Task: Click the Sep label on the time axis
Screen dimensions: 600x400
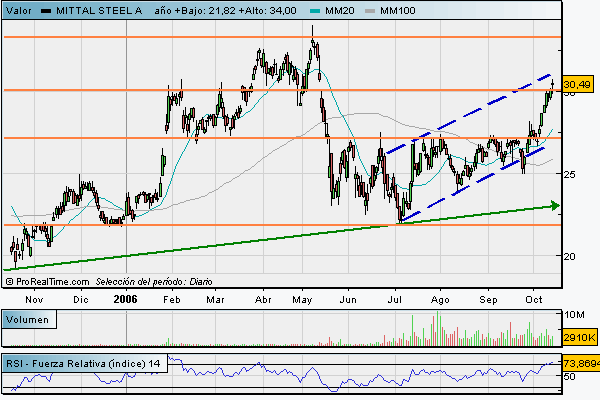Action: point(488,299)
